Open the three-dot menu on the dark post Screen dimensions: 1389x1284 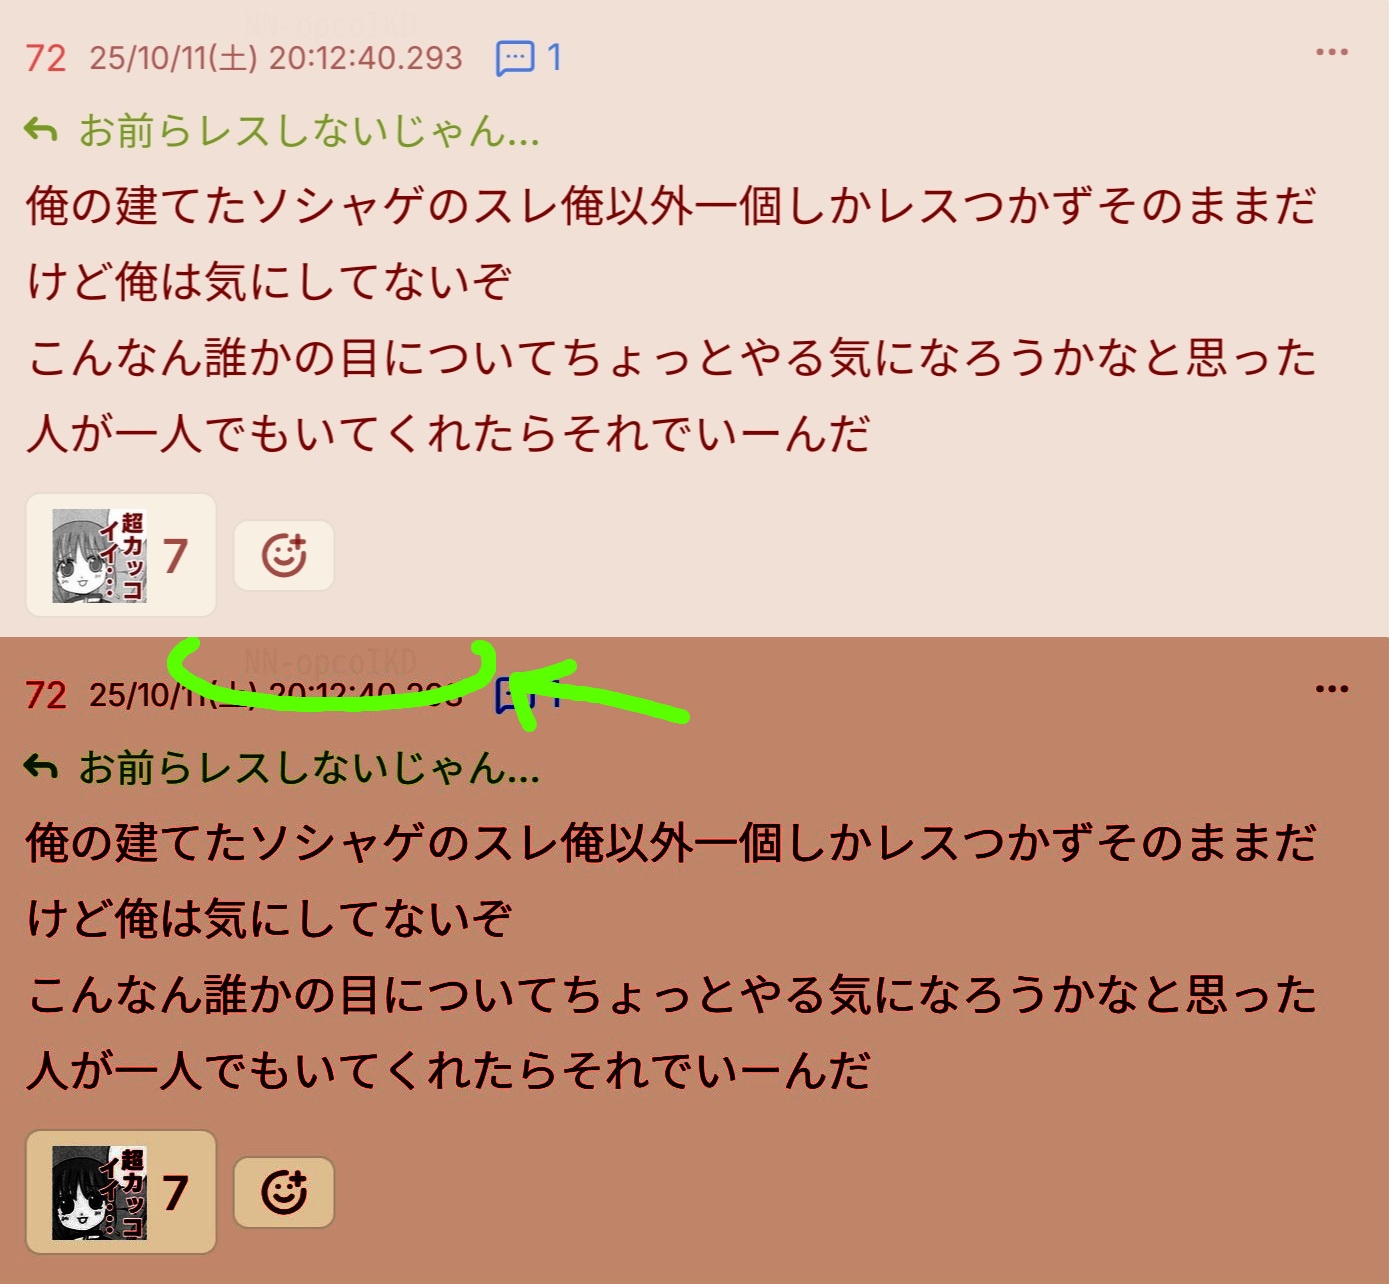[x=1331, y=689]
